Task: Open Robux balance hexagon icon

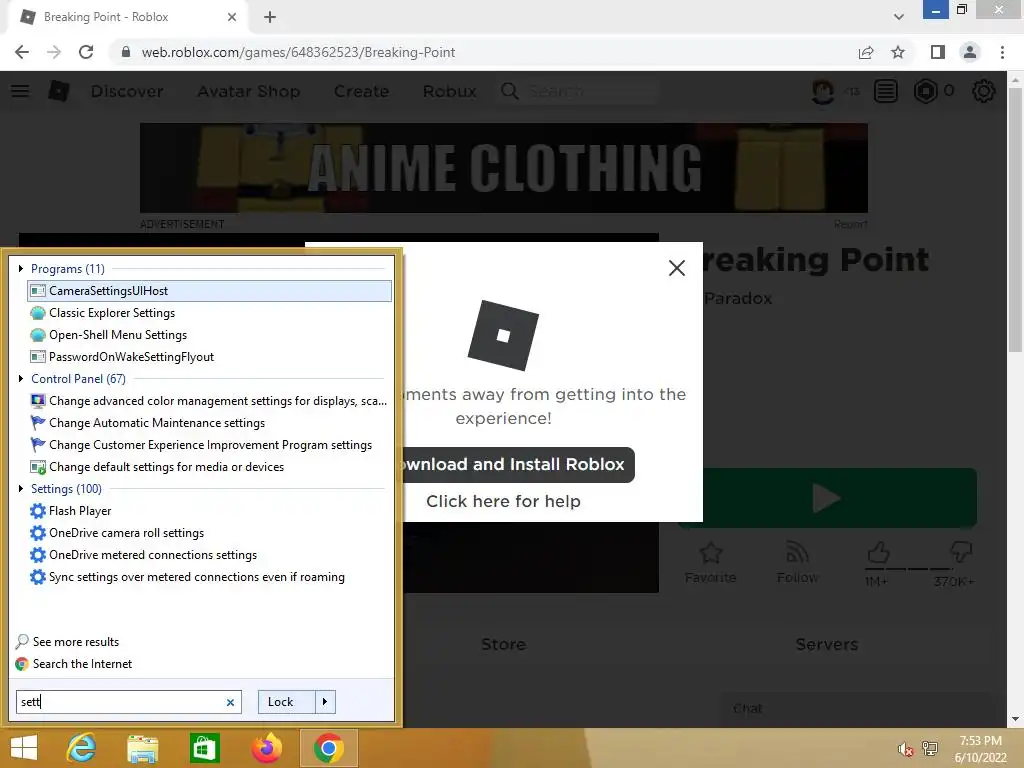Action: [x=925, y=91]
